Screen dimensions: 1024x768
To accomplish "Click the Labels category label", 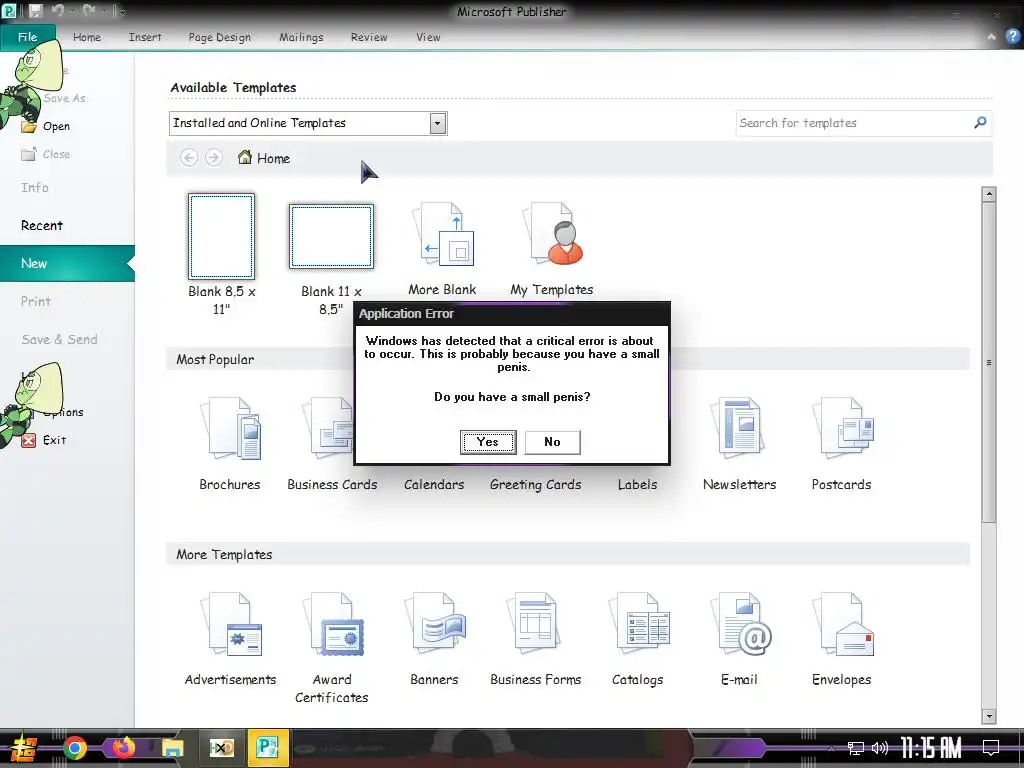I will [637, 485].
